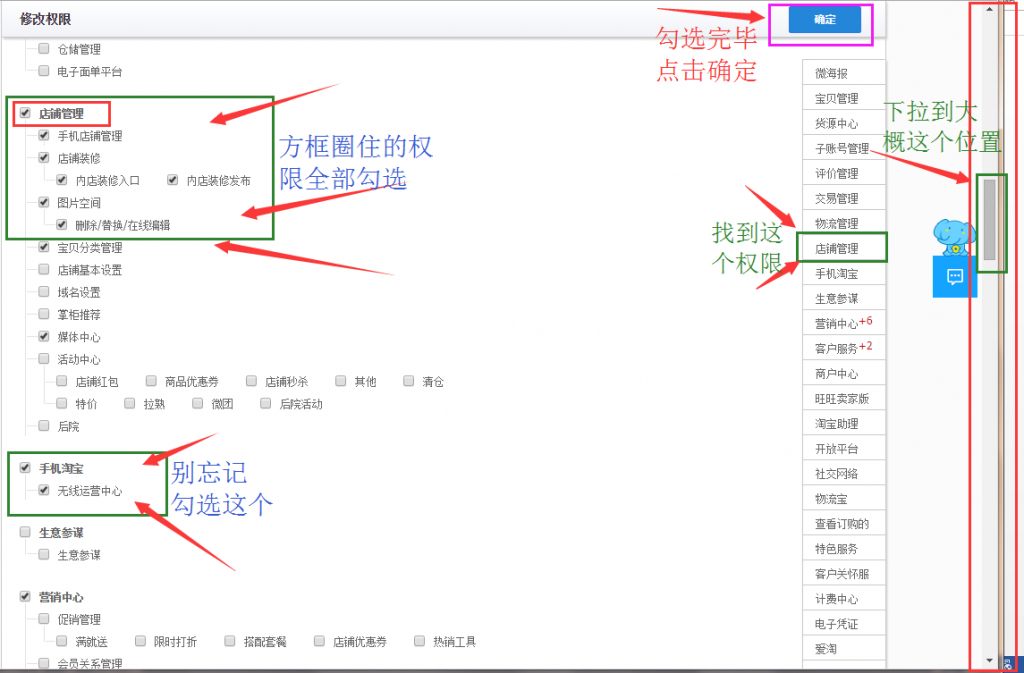This screenshot has height=673, width=1024.
Task: Toggle the 仓储管理 checkbox
Action: click(44, 48)
